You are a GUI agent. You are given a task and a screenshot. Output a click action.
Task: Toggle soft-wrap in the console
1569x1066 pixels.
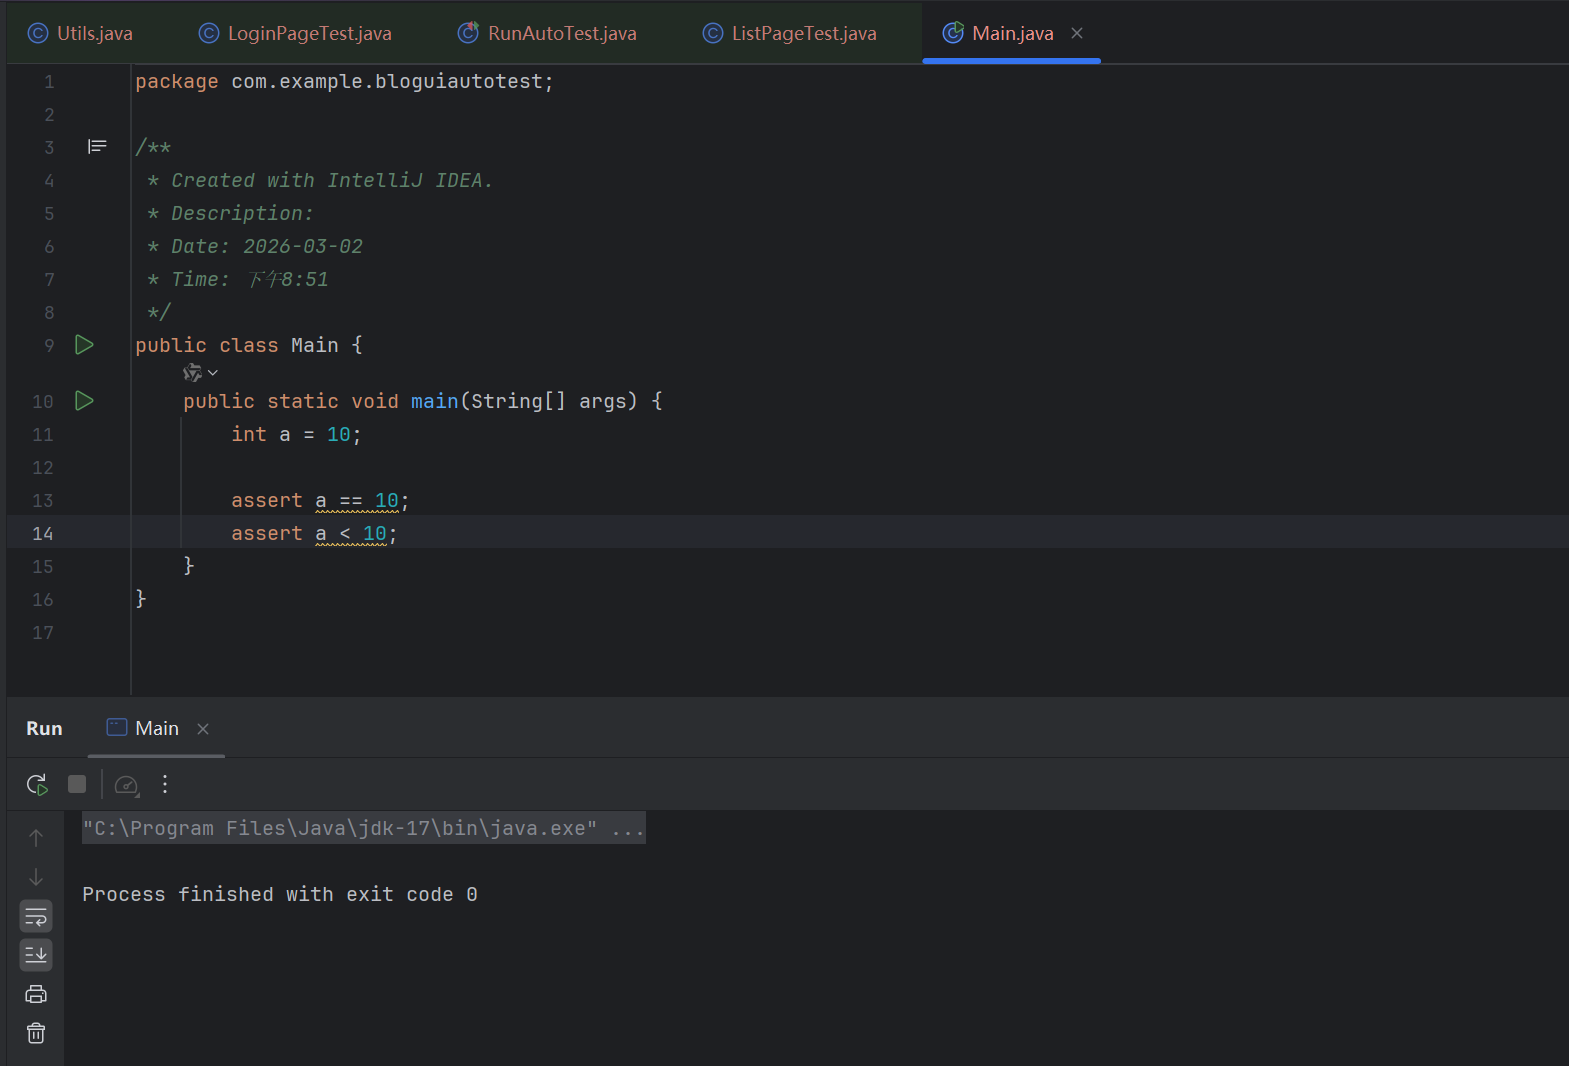[x=36, y=916]
